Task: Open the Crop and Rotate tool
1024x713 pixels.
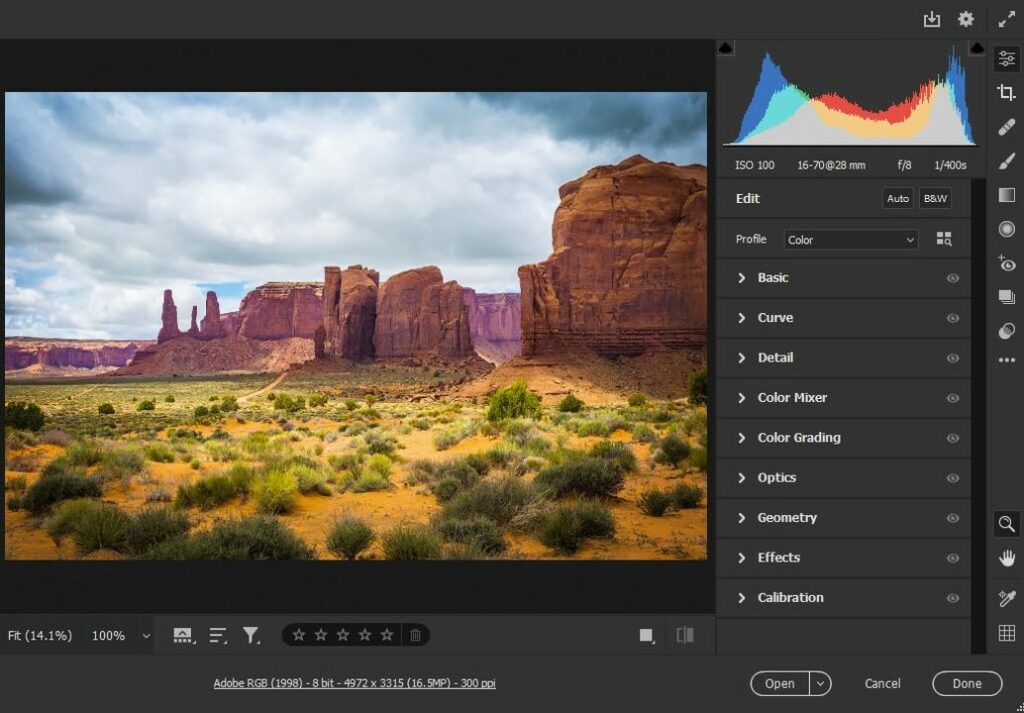Action: tap(1007, 92)
